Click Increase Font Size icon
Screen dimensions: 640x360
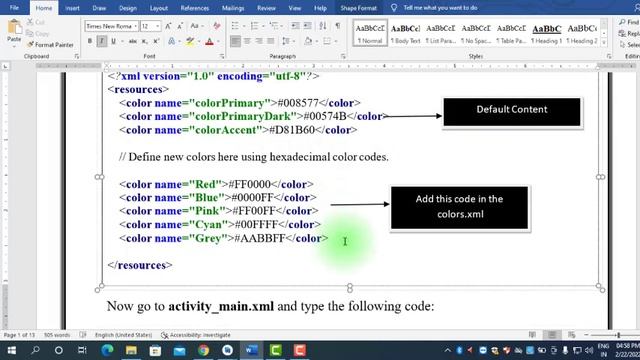(168, 26)
